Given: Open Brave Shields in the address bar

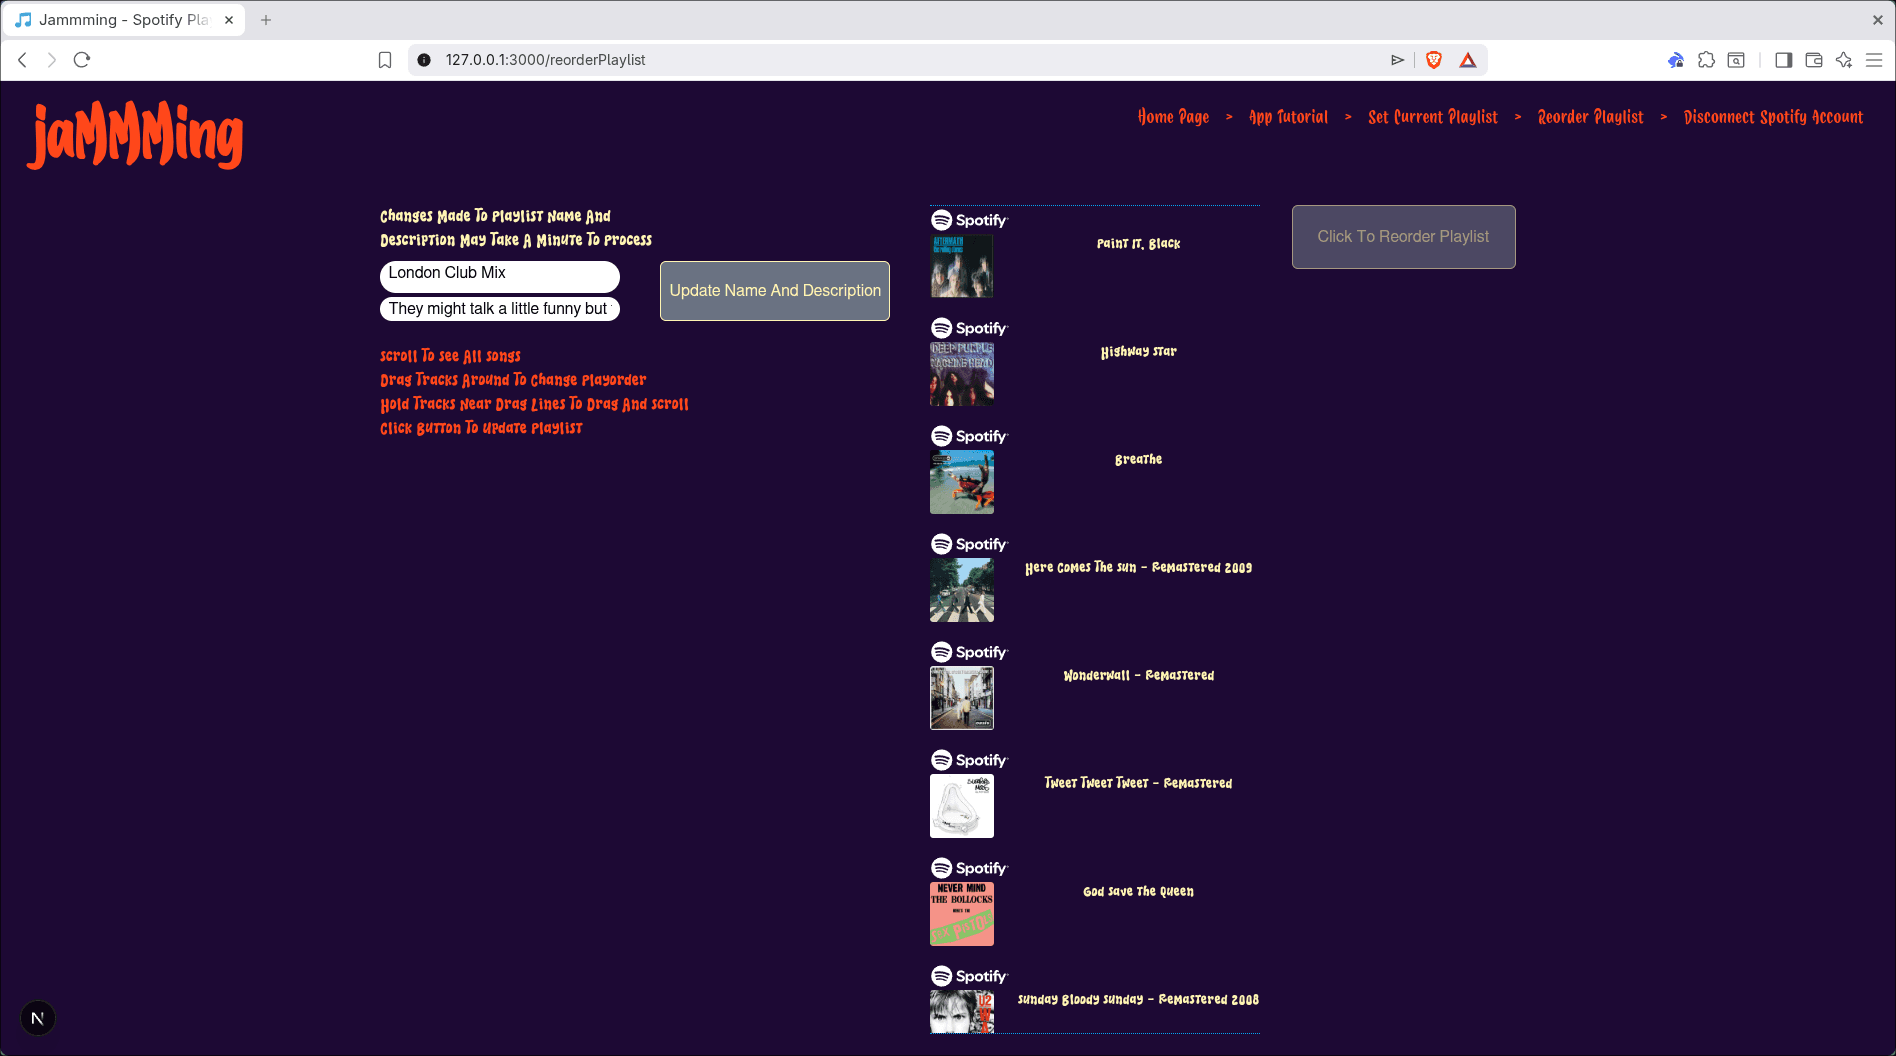Looking at the screenshot, I should pyautogui.click(x=1433, y=60).
